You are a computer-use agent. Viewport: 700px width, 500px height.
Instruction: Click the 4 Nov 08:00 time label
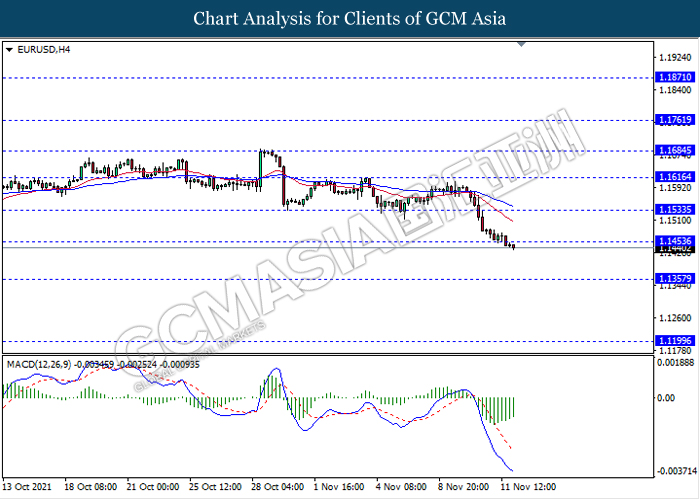click(x=401, y=487)
